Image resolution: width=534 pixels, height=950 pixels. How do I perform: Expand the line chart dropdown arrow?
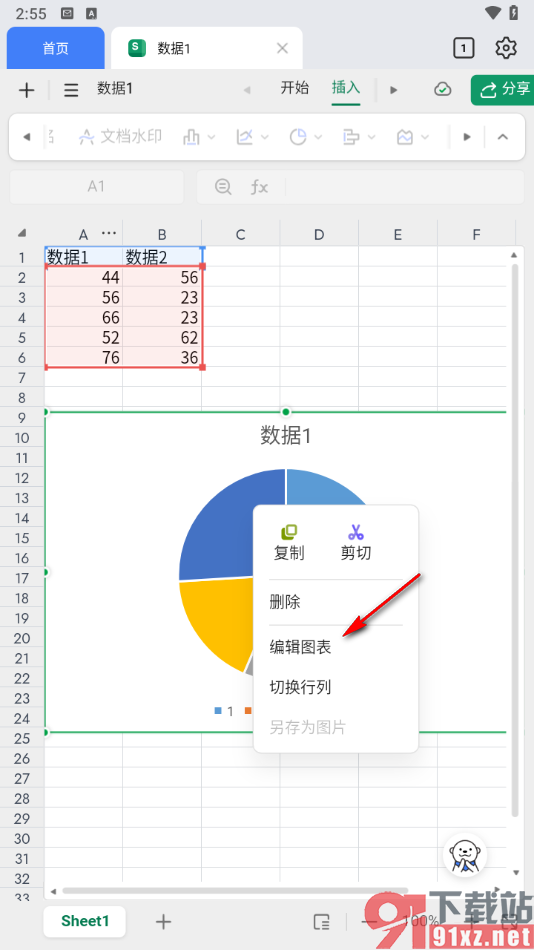(x=265, y=138)
